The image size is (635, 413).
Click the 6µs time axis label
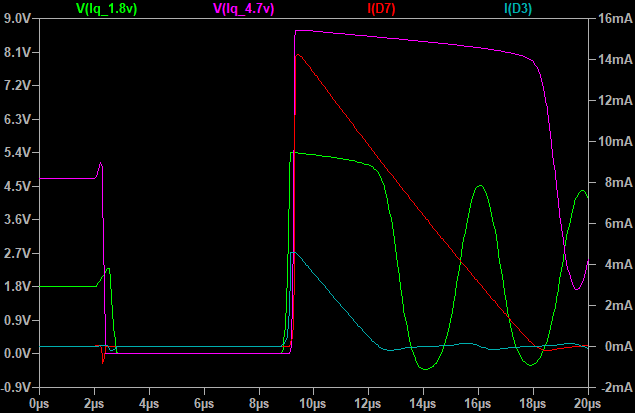click(204, 404)
